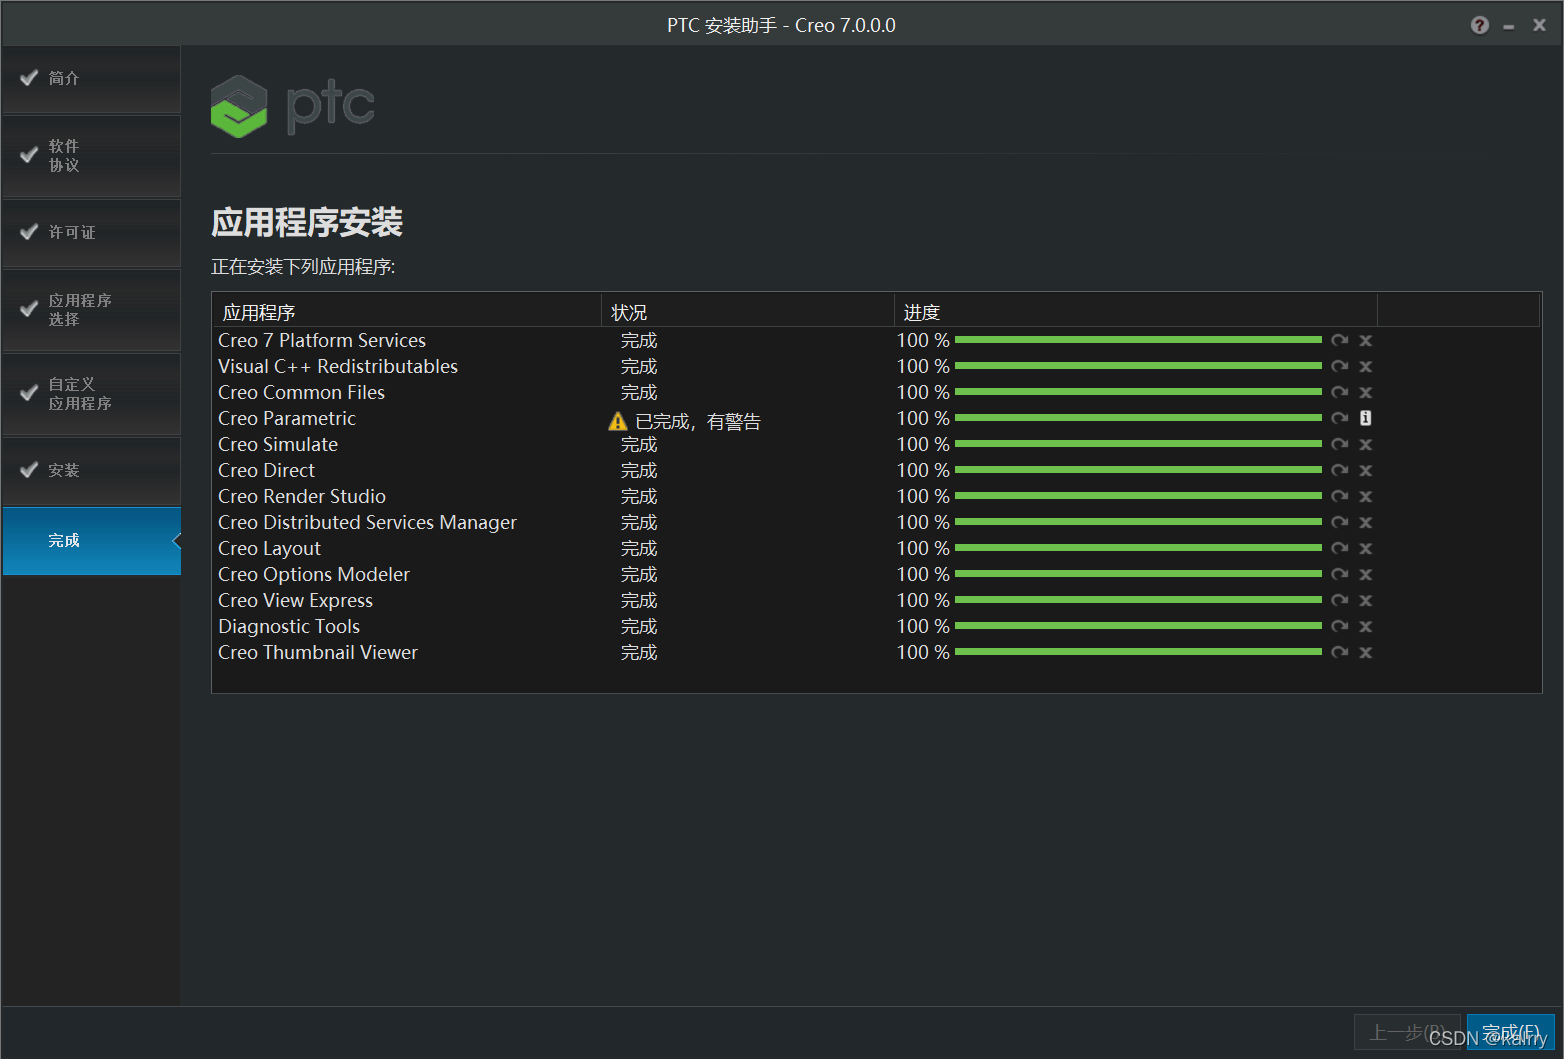Retry install icon for Creo Common Files
Image resolution: width=1564 pixels, height=1059 pixels.
1340,392
